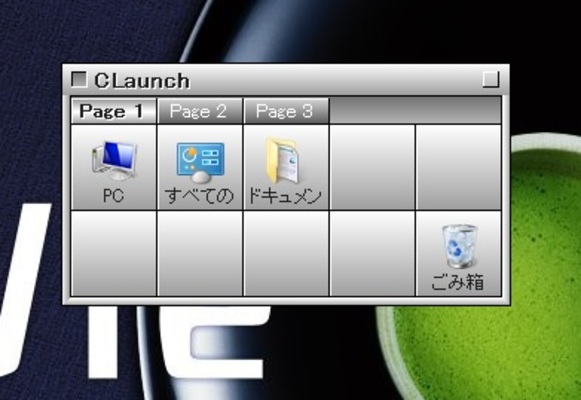Select the empty slot below PC
The height and width of the screenshot is (400, 581).
click(114, 254)
